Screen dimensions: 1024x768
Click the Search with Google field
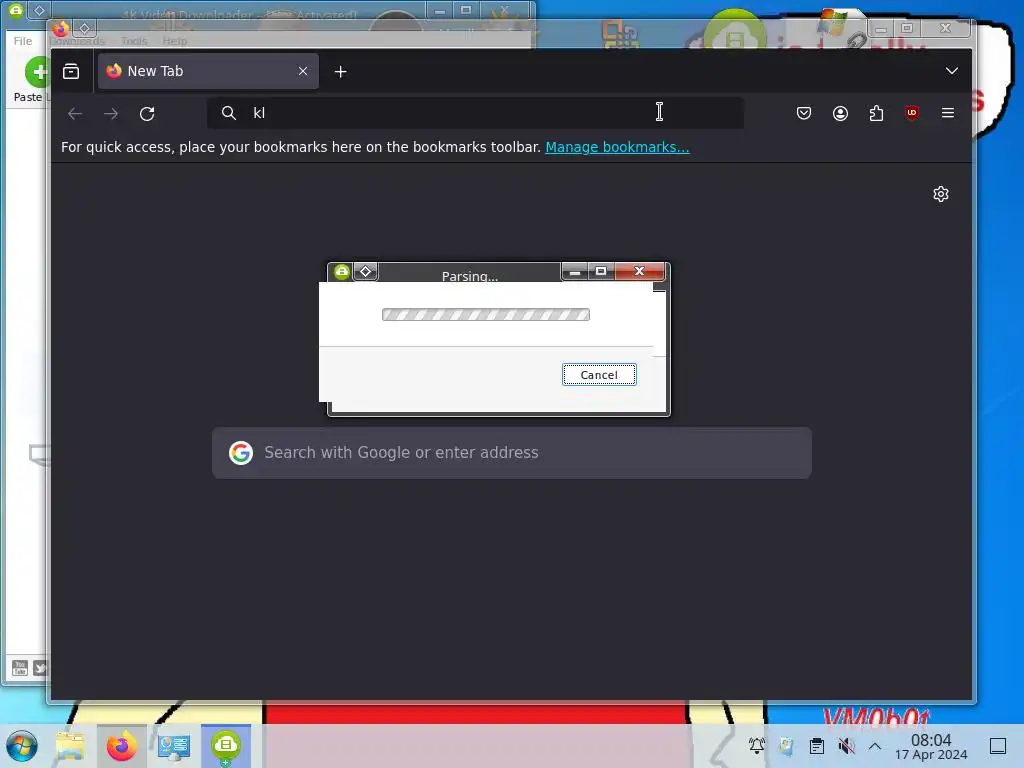[512, 453]
